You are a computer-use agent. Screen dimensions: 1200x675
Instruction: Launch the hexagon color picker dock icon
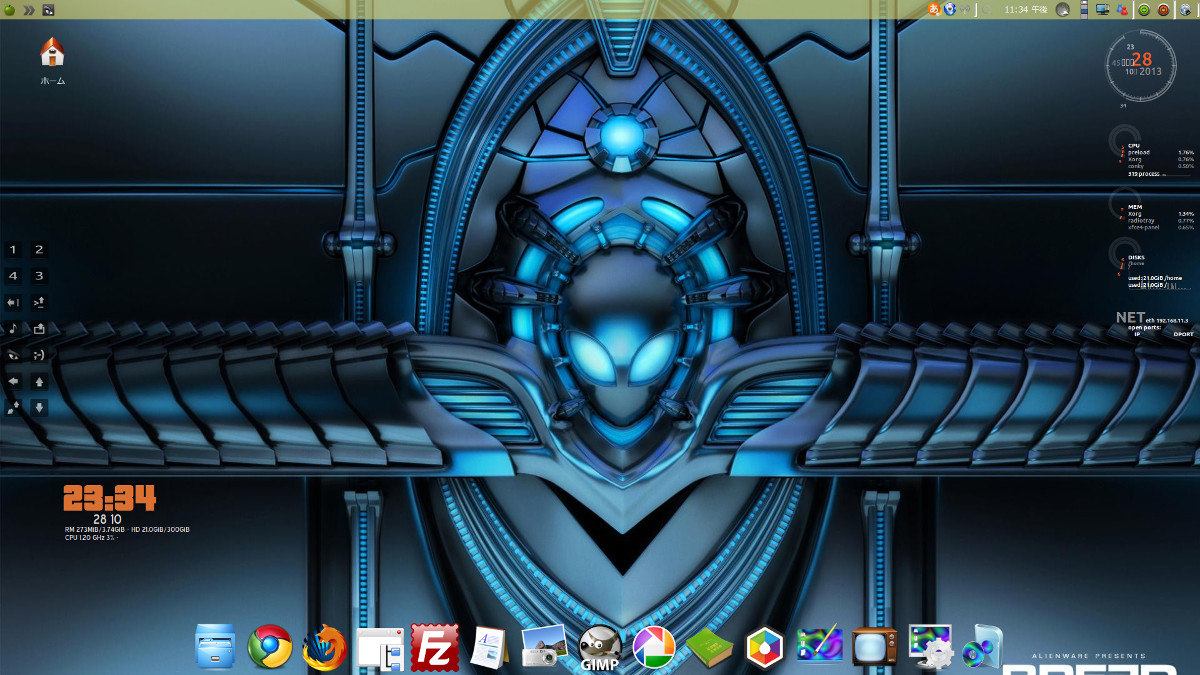pyautogui.click(x=765, y=647)
